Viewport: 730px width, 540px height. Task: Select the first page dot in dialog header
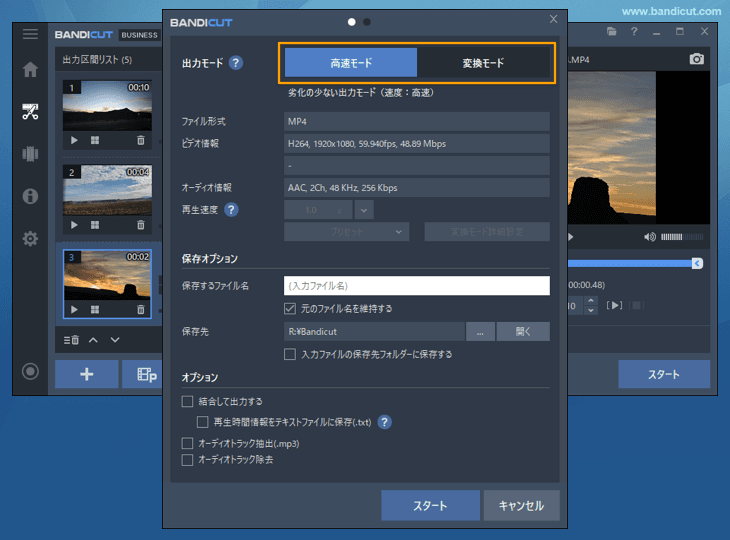(x=351, y=22)
